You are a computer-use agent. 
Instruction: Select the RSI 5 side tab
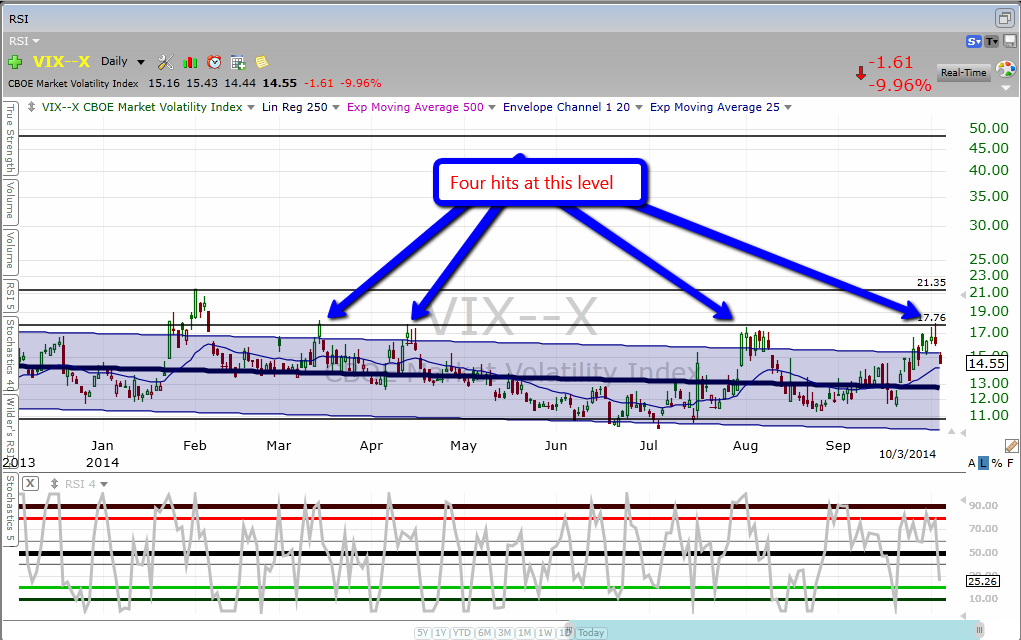(x=10, y=296)
